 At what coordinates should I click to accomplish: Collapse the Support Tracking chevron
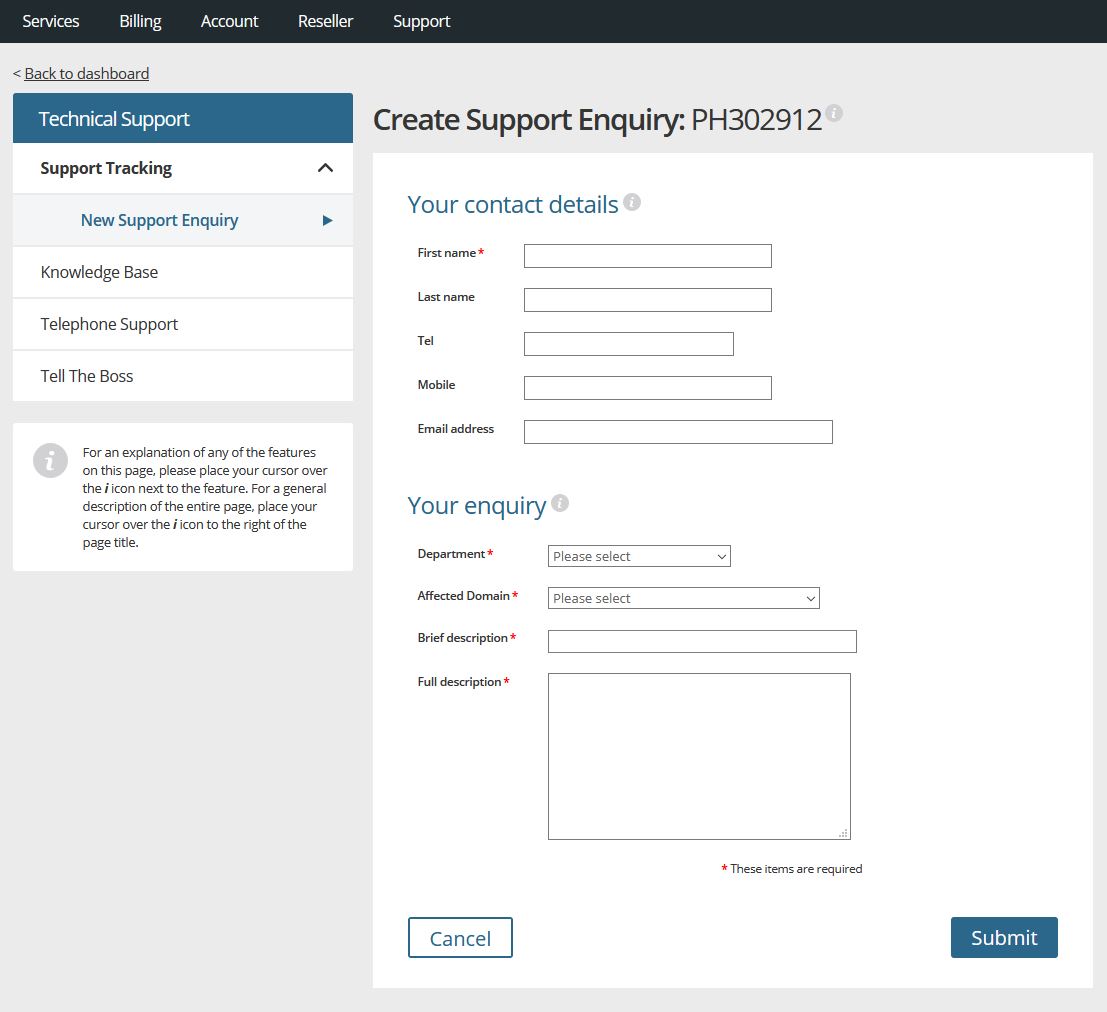(325, 168)
